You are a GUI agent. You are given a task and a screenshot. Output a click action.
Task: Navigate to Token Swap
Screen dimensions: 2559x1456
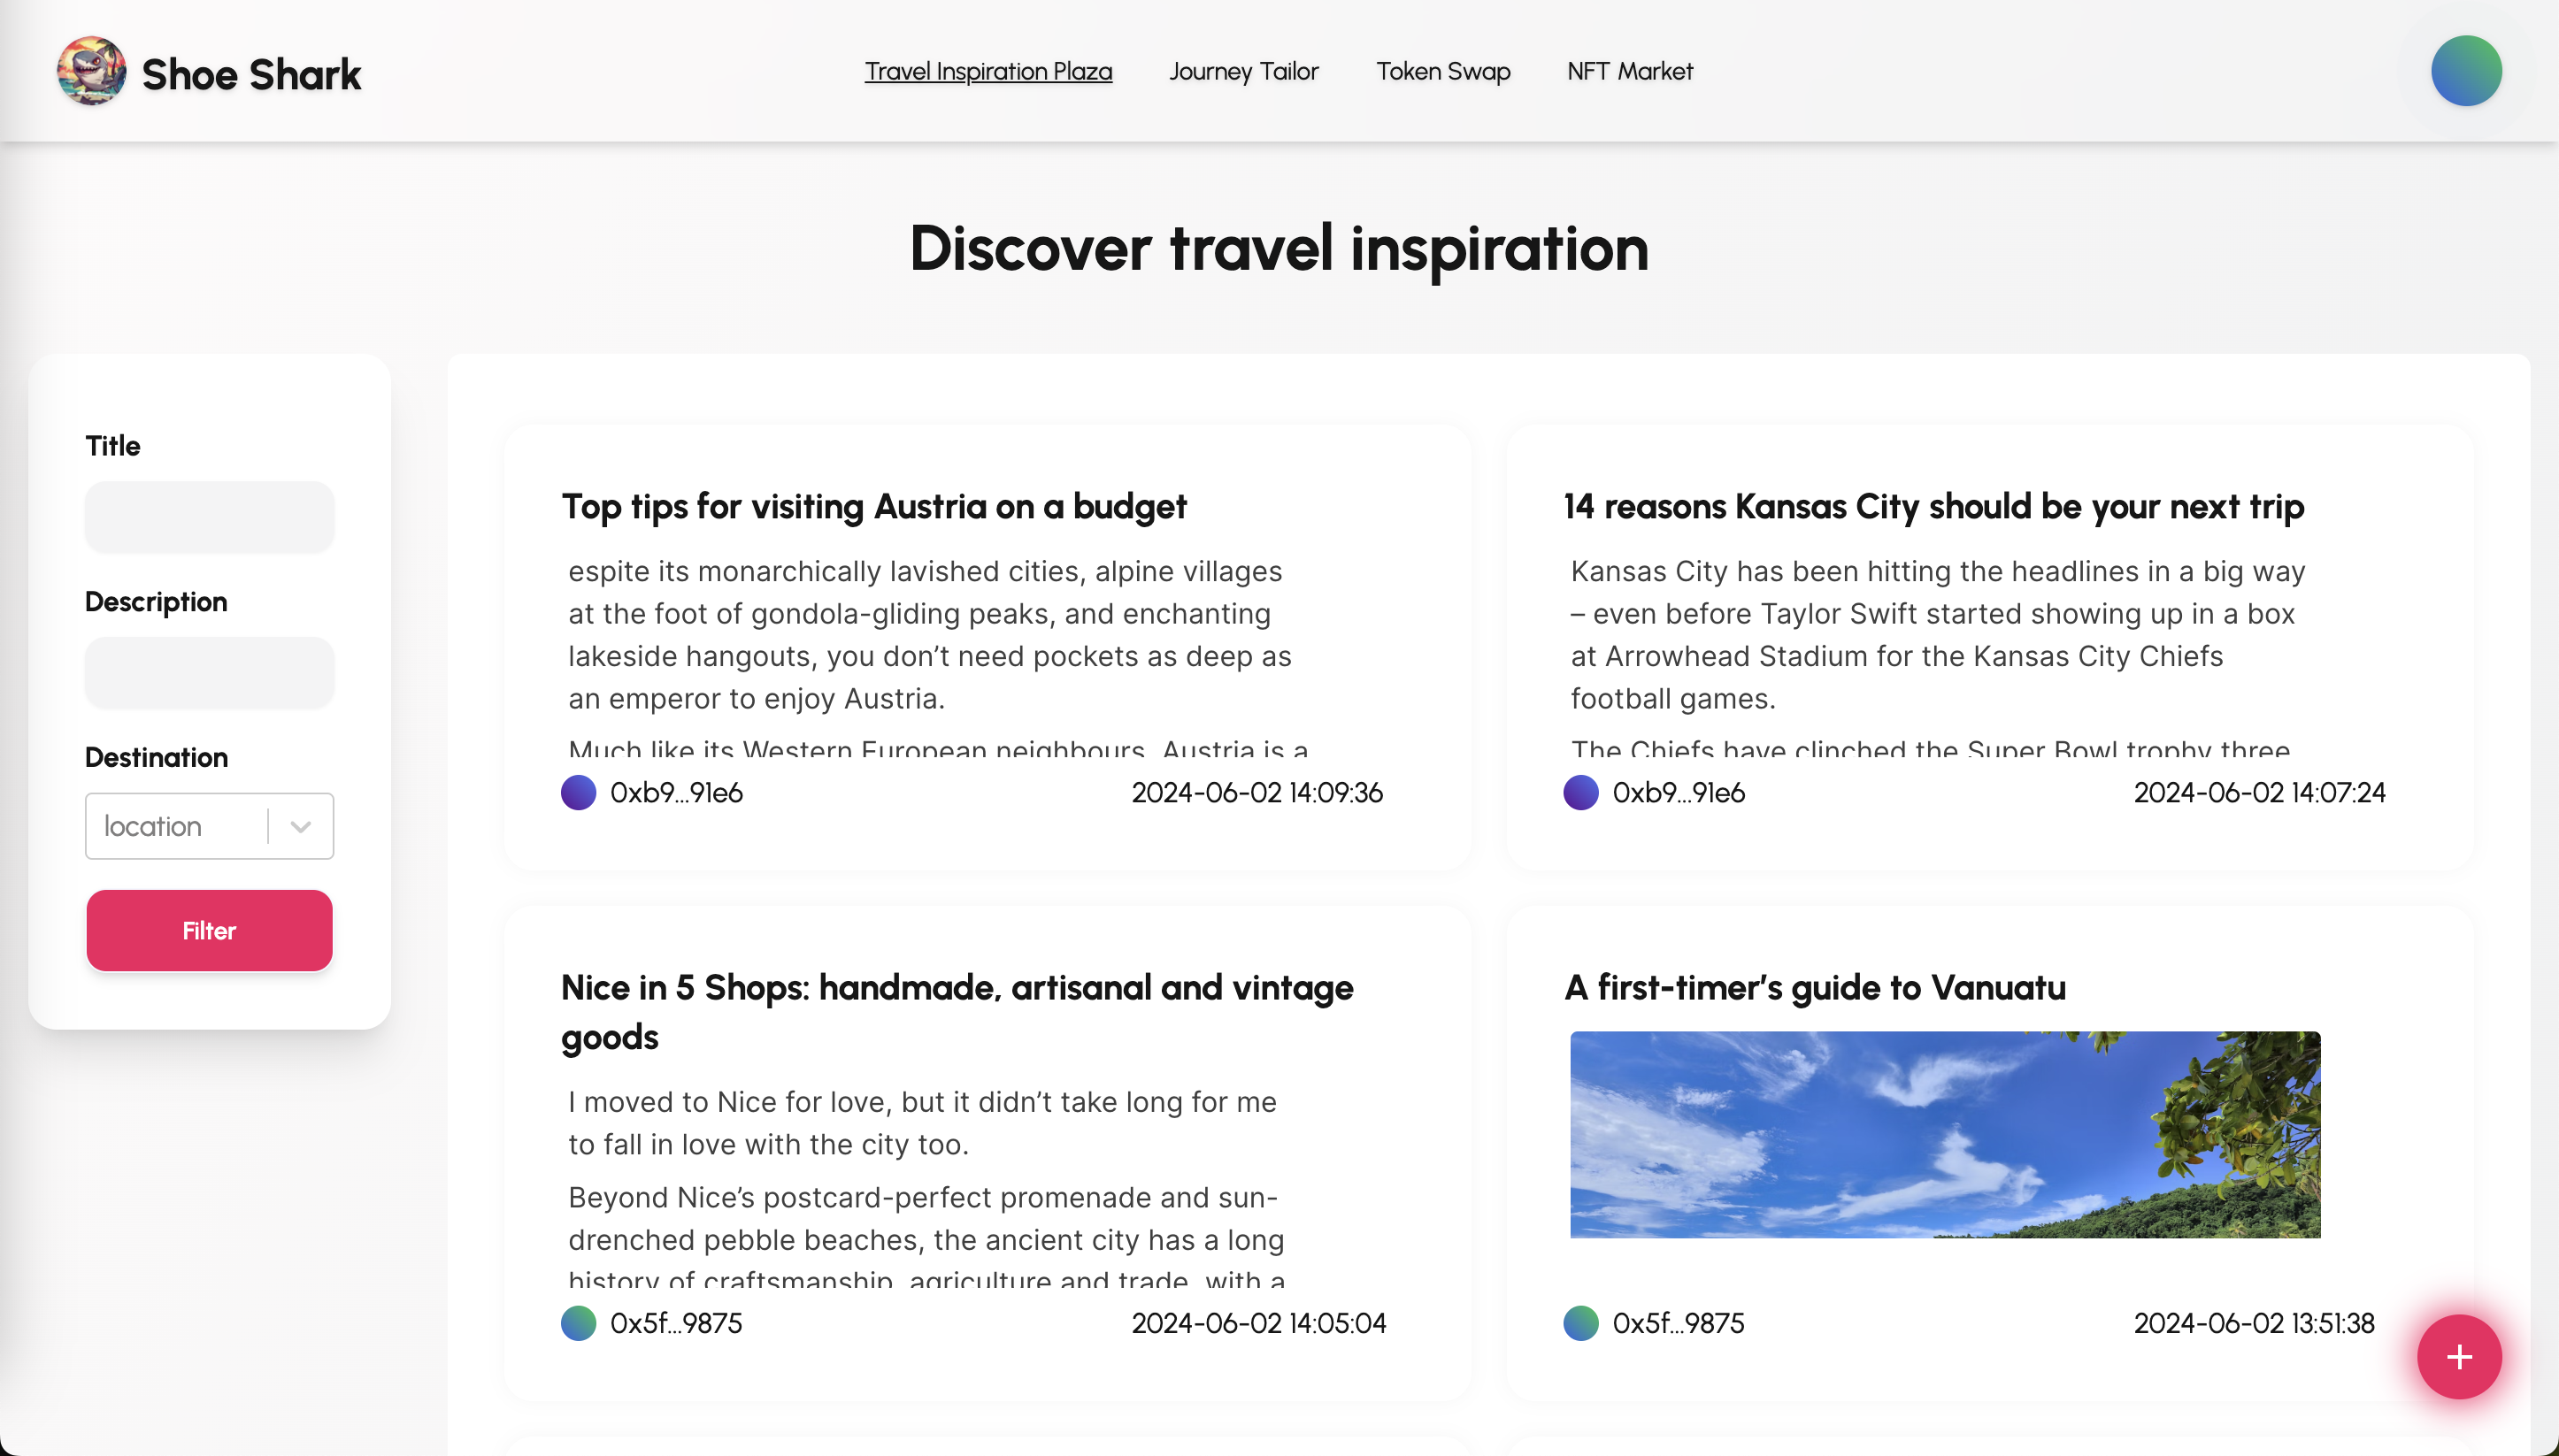coord(1442,72)
